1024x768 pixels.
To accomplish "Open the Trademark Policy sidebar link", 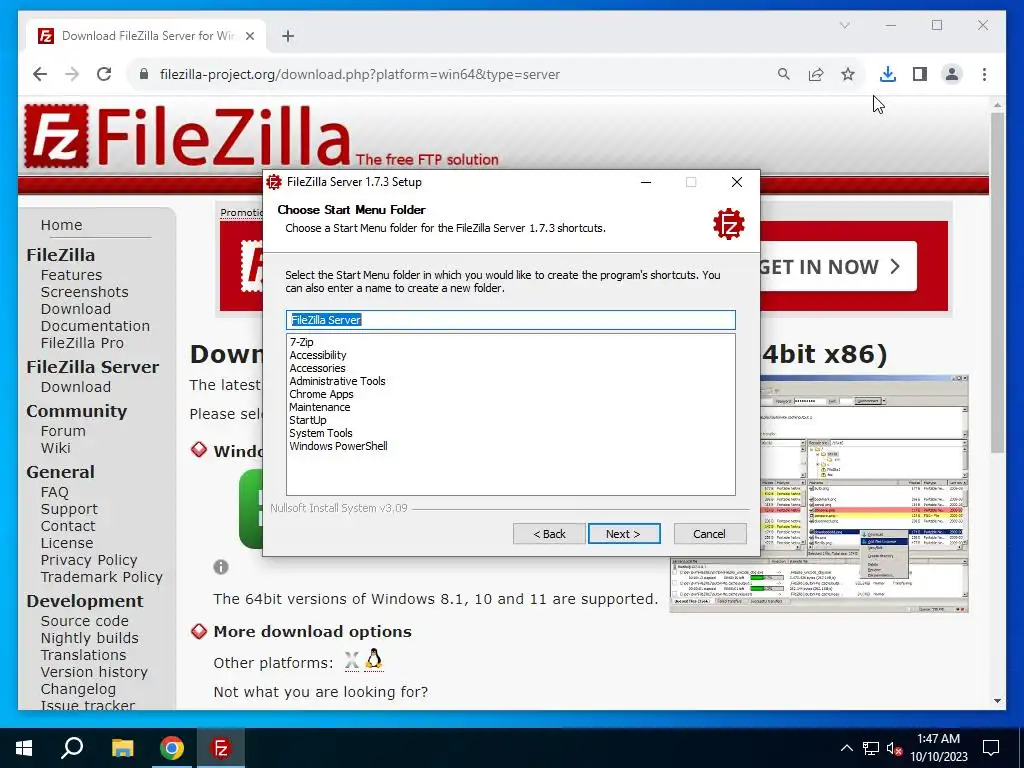I will point(101,577).
